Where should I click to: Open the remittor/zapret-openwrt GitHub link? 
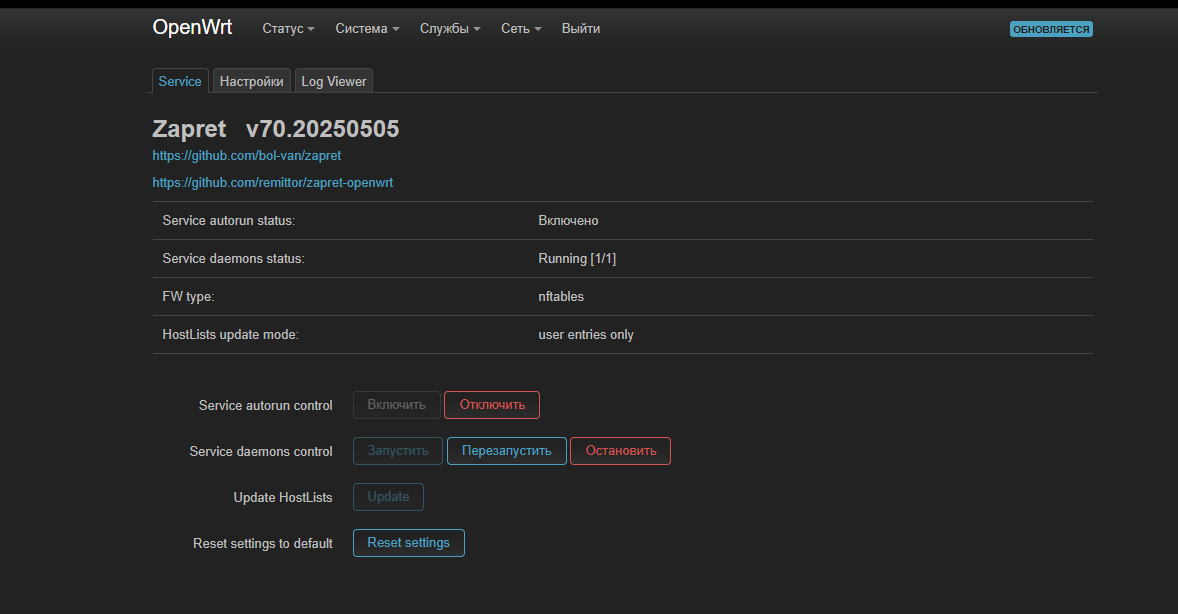[x=273, y=183]
